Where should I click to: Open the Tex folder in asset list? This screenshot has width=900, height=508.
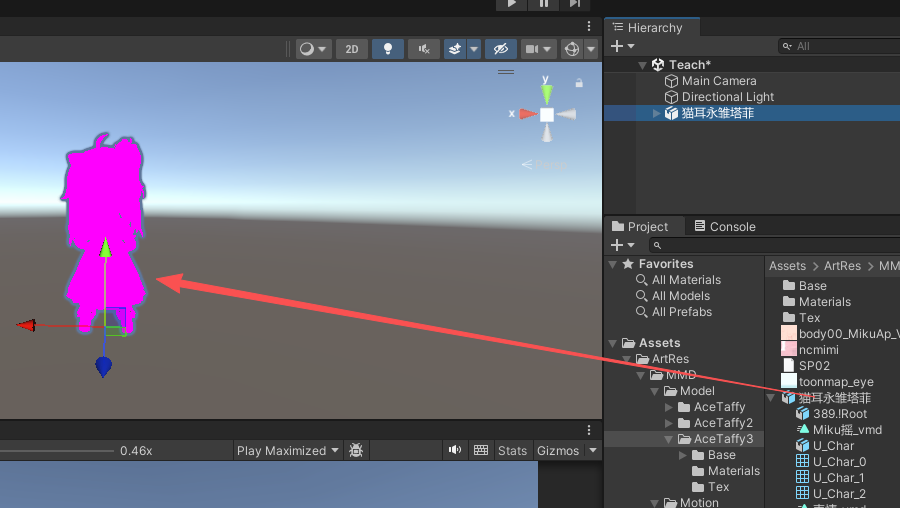tap(809, 318)
